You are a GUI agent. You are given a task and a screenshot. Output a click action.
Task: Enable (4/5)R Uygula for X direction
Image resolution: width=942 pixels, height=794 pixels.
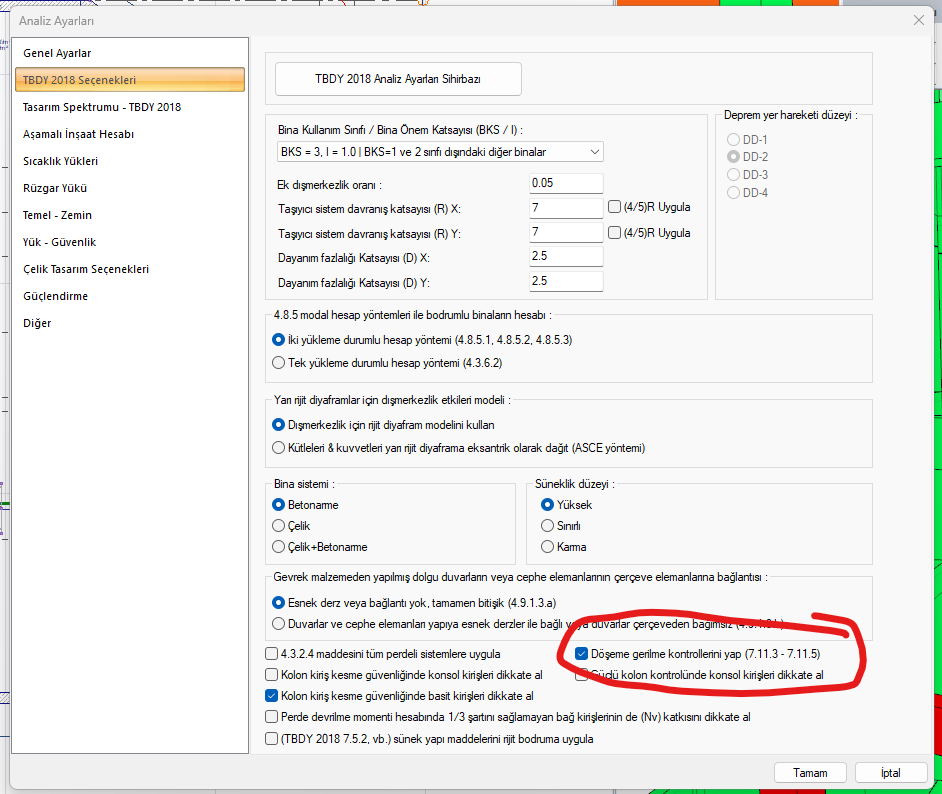coord(615,207)
